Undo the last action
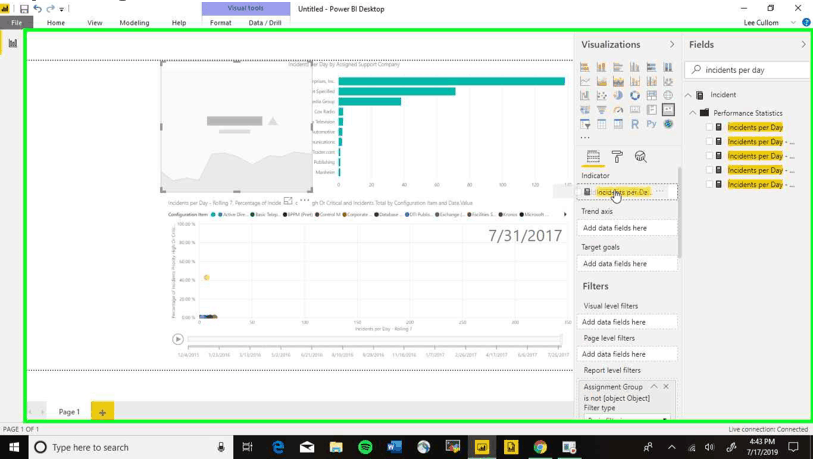The height and width of the screenshot is (460, 815). pos(37,9)
